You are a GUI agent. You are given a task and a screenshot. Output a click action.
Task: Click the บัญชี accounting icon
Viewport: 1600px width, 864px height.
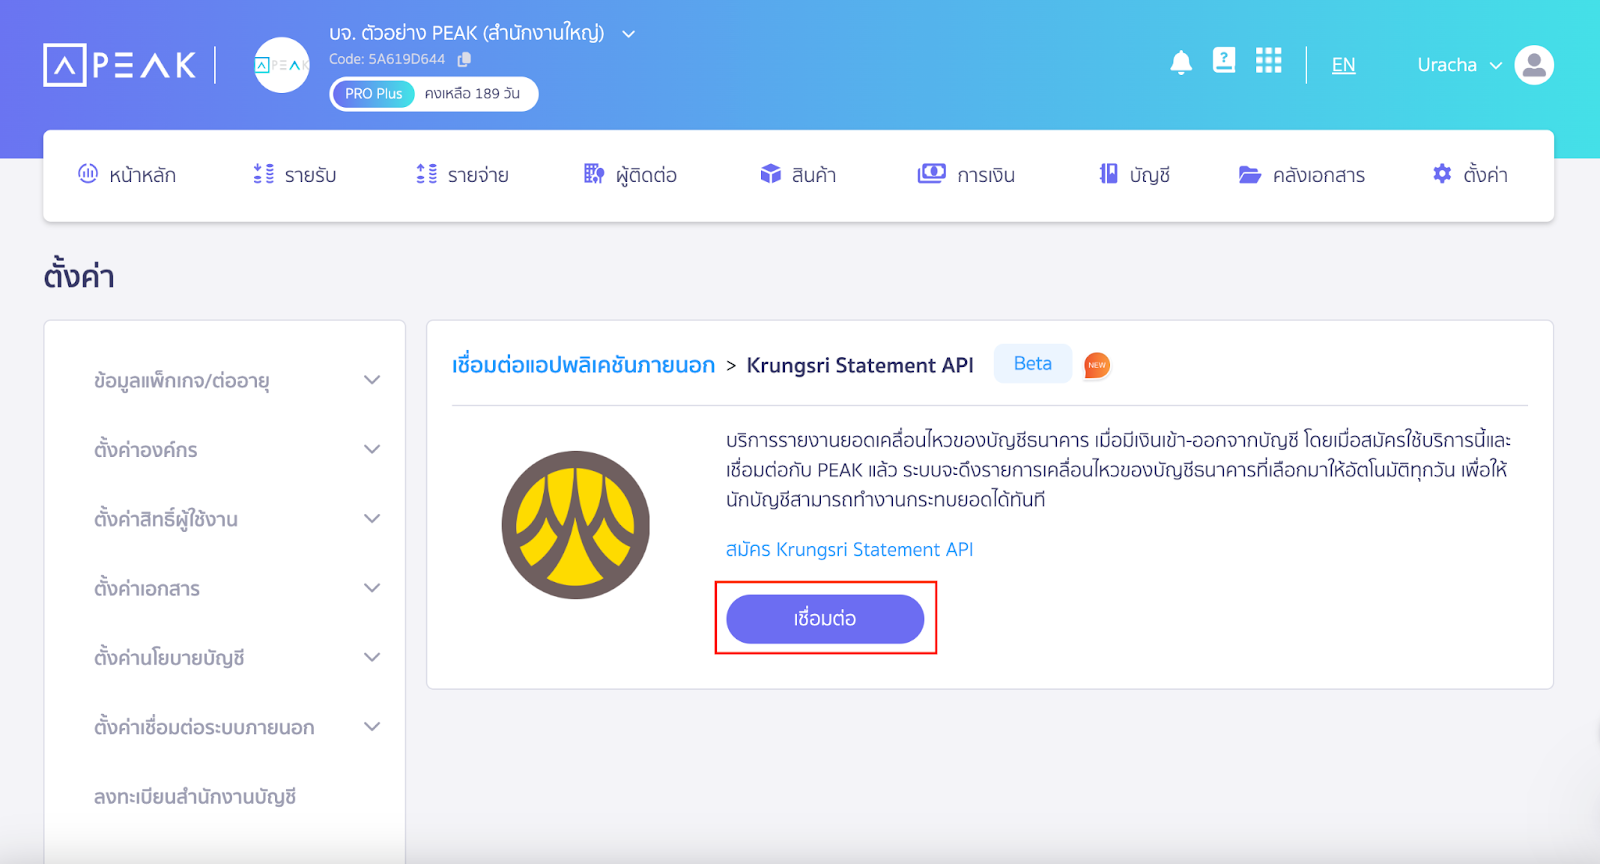1108,174
